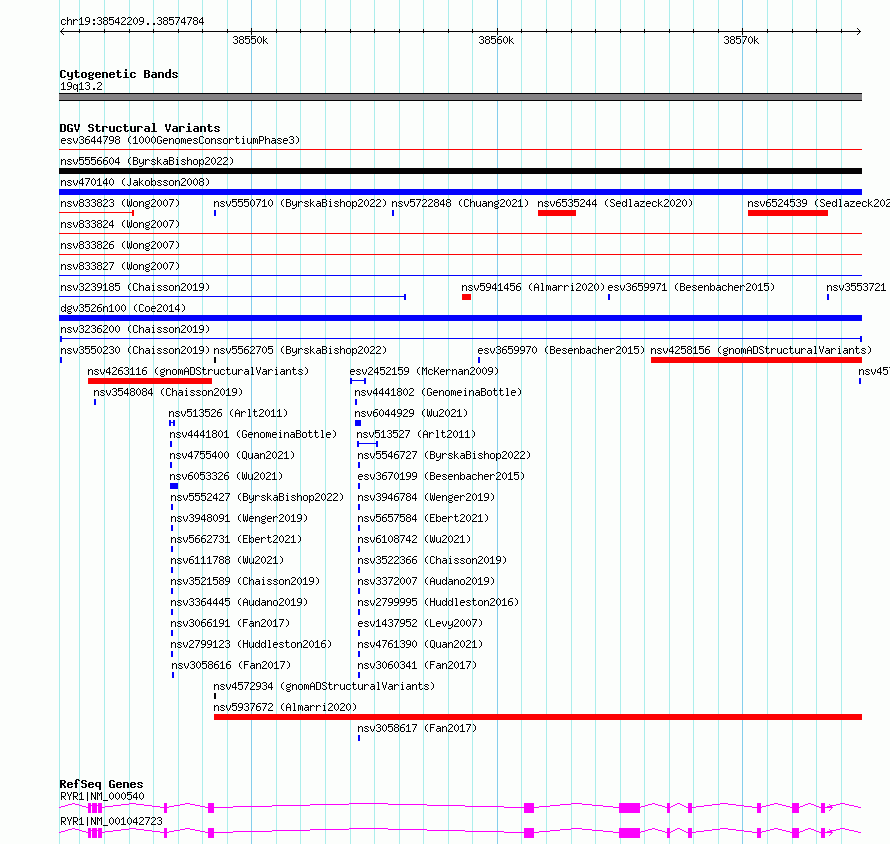The width and height of the screenshot is (890, 844).
Task: Open nsv470140 (Jakobsson2008) label
Action: 135,182
